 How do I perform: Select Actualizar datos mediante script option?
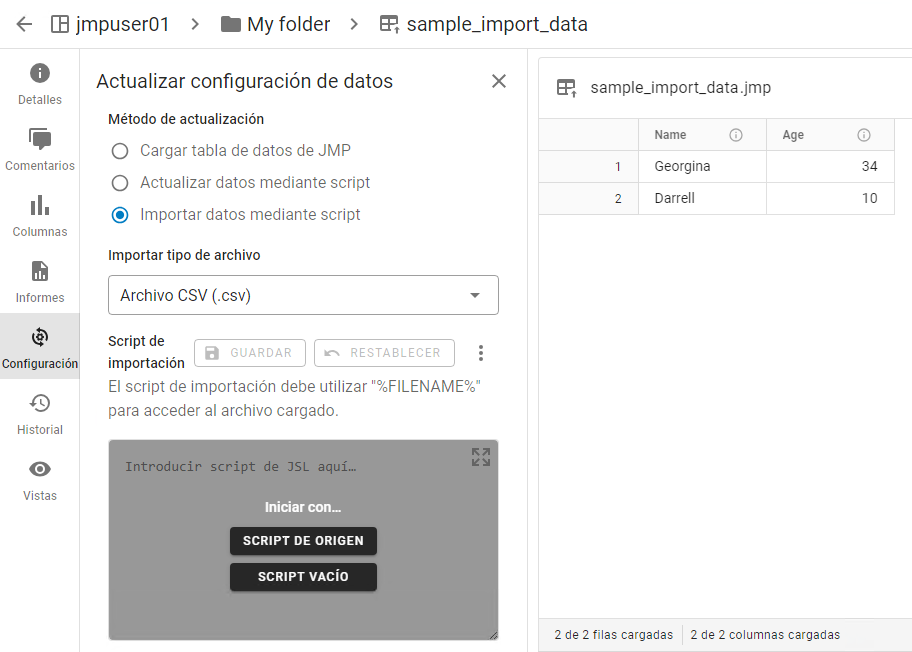pos(120,183)
